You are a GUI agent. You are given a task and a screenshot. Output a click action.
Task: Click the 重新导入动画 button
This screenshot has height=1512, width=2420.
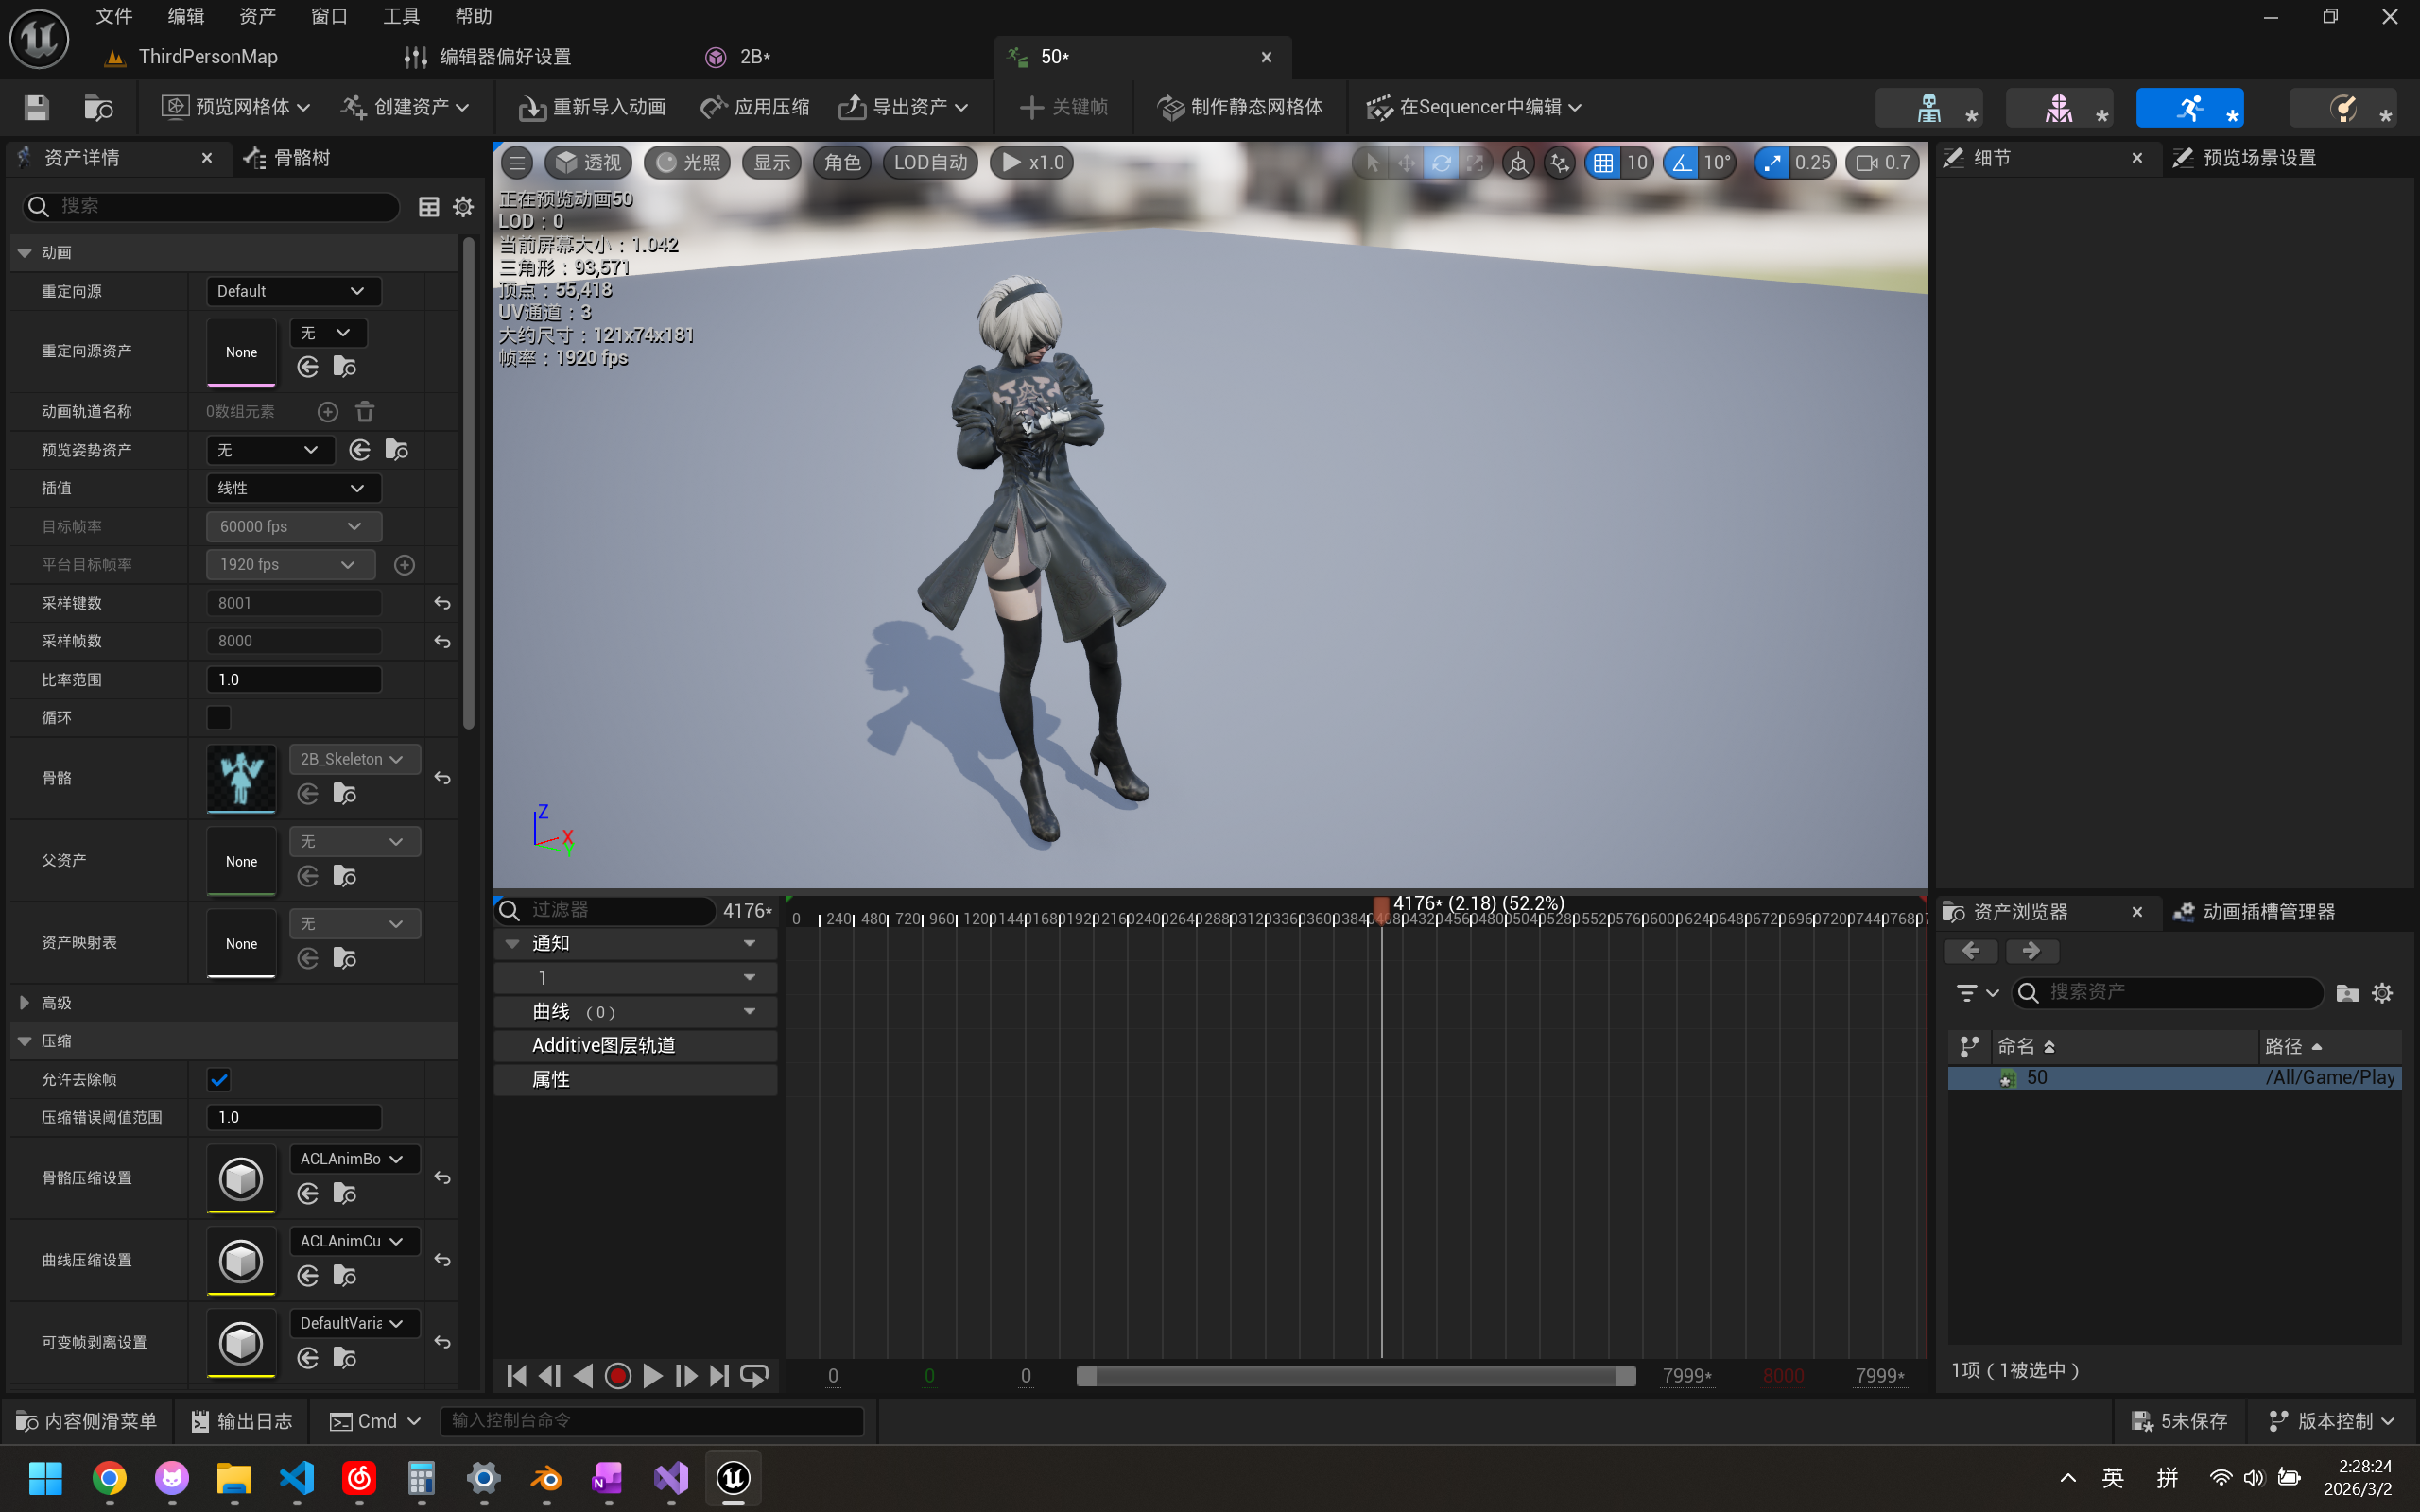593,107
